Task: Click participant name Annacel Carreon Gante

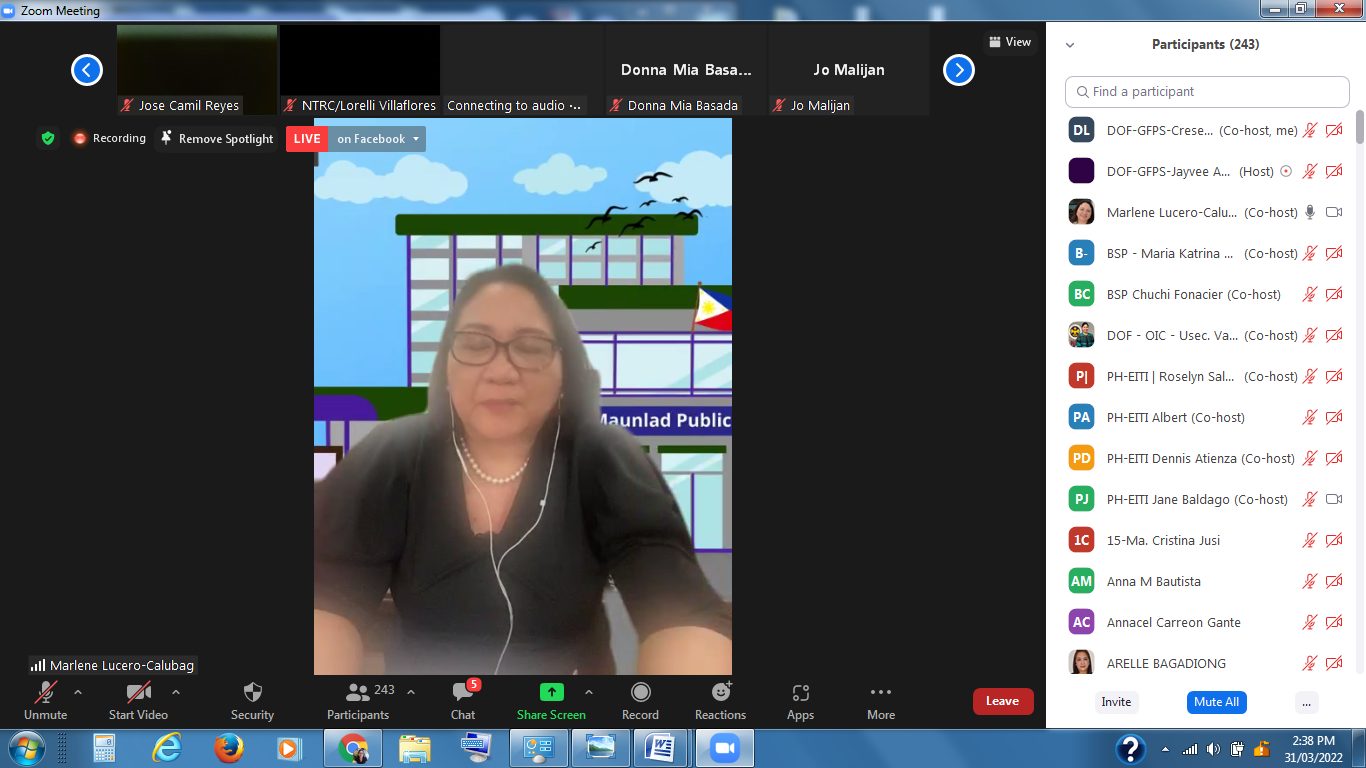Action: pos(1173,622)
